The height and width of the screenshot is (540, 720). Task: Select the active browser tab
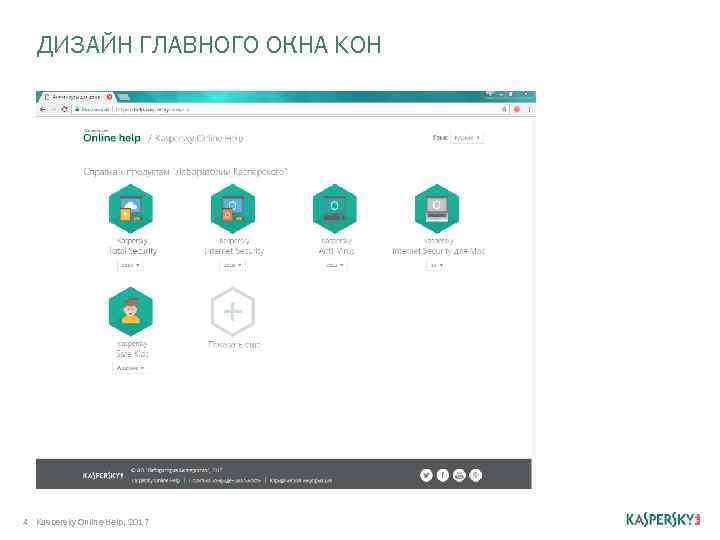76,97
